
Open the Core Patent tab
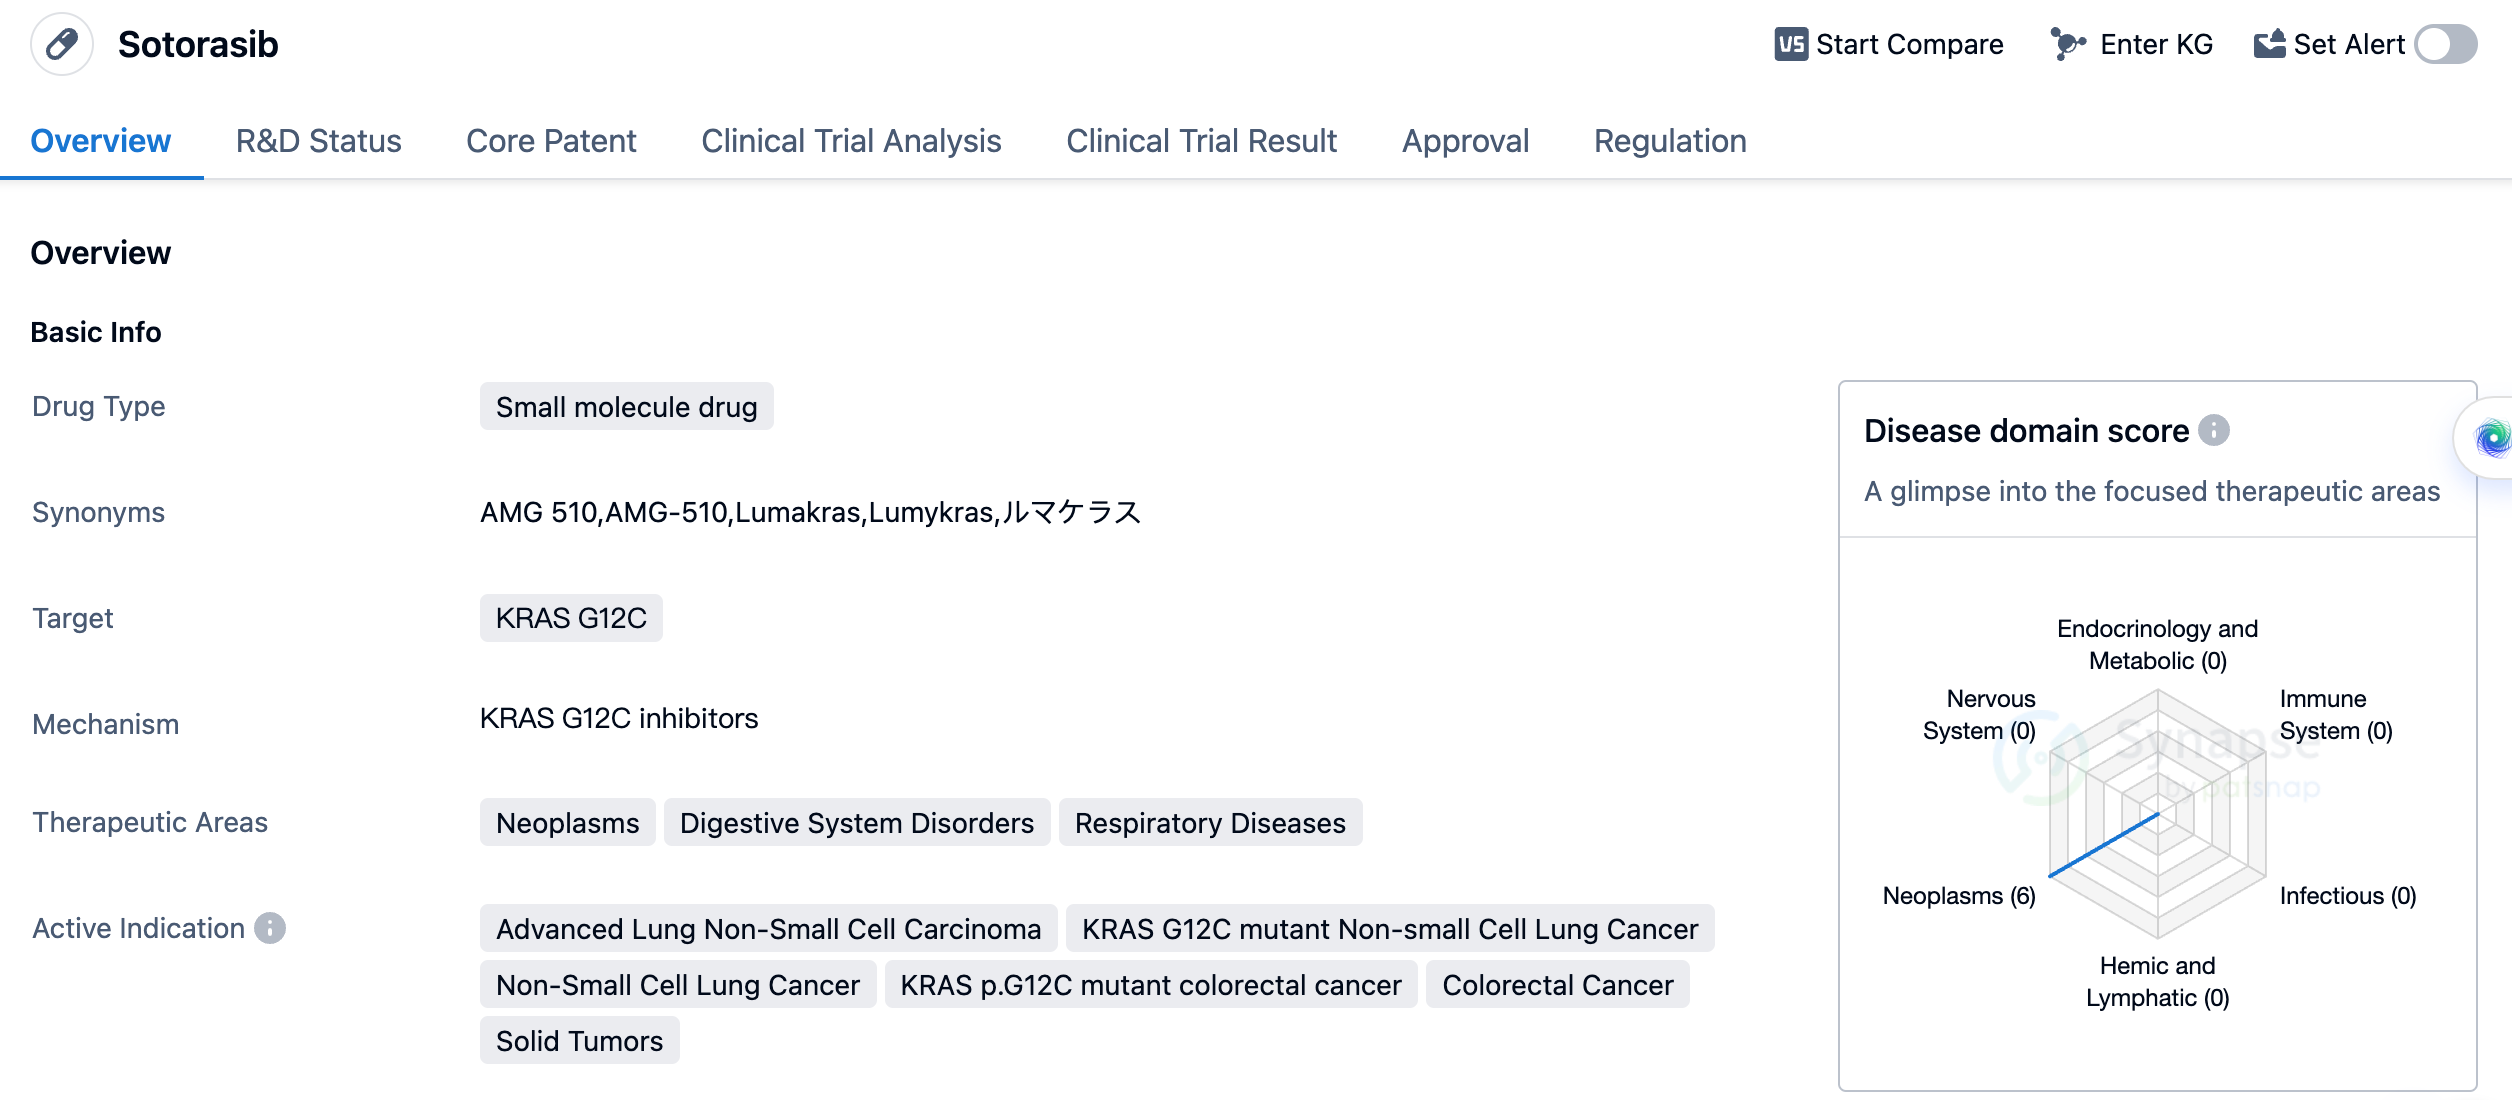pos(551,141)
